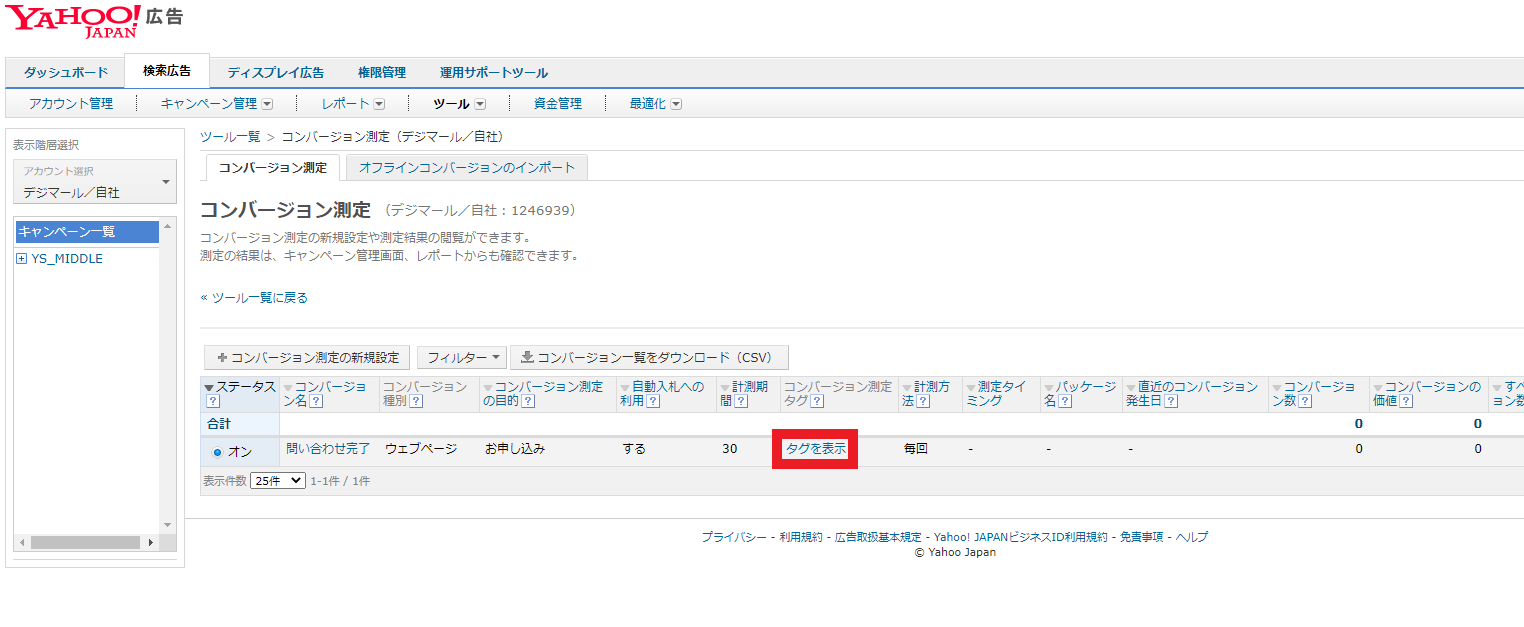Download conversion list as CSV

point(649,358)
